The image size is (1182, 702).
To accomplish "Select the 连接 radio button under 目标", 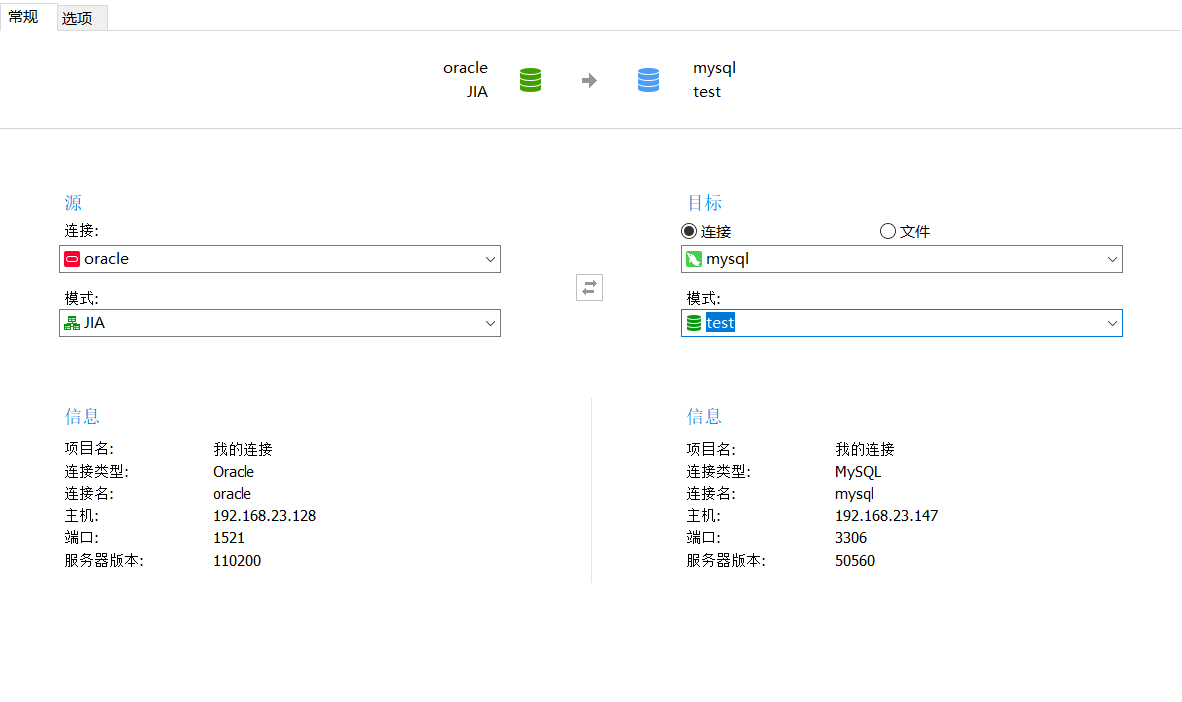I will pos(689,231).
